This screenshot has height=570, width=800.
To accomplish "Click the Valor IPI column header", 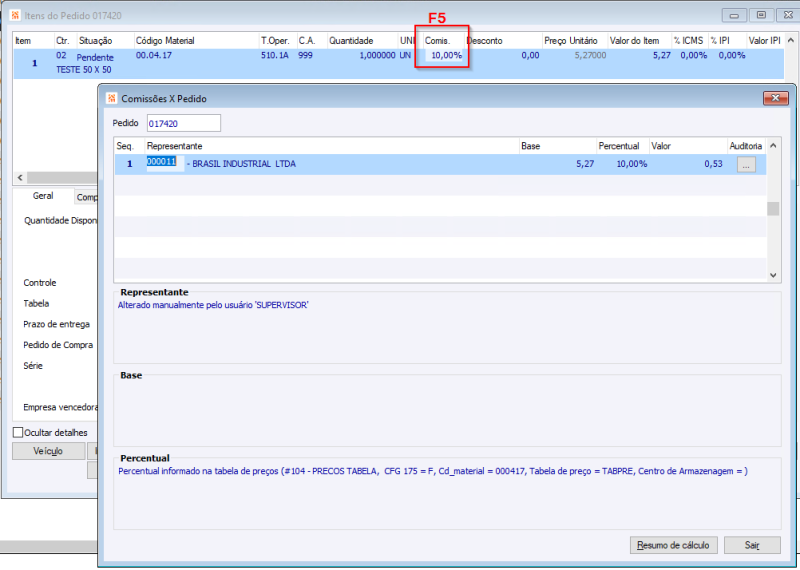I will (764, 41).
